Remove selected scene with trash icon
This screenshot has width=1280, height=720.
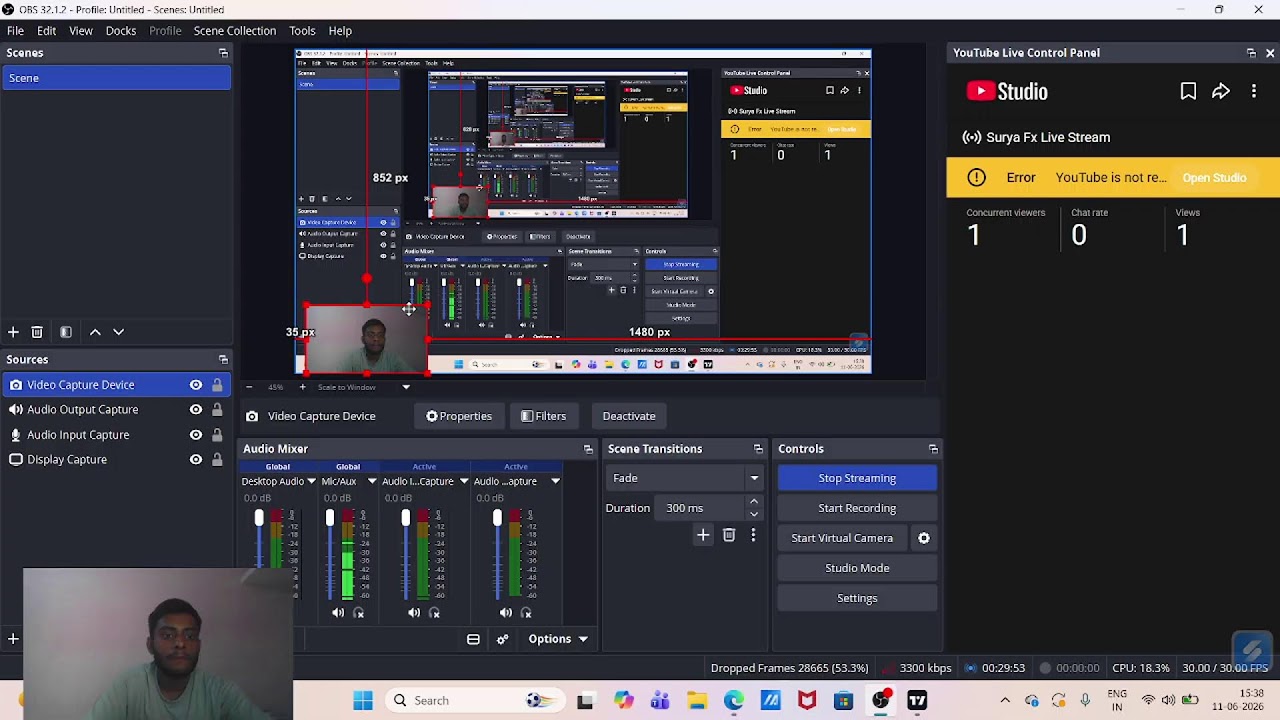click(37, 332)
